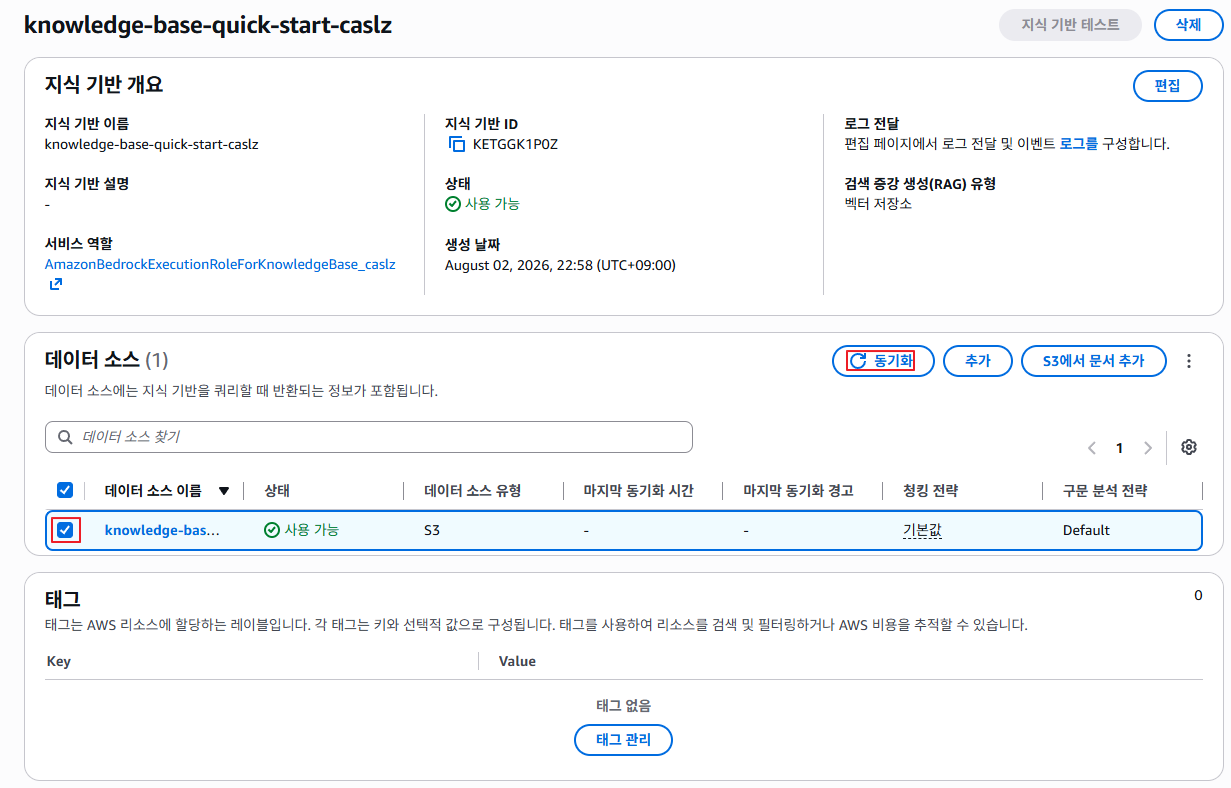Click the 청킹 전략 column header

tap(931, 491)
